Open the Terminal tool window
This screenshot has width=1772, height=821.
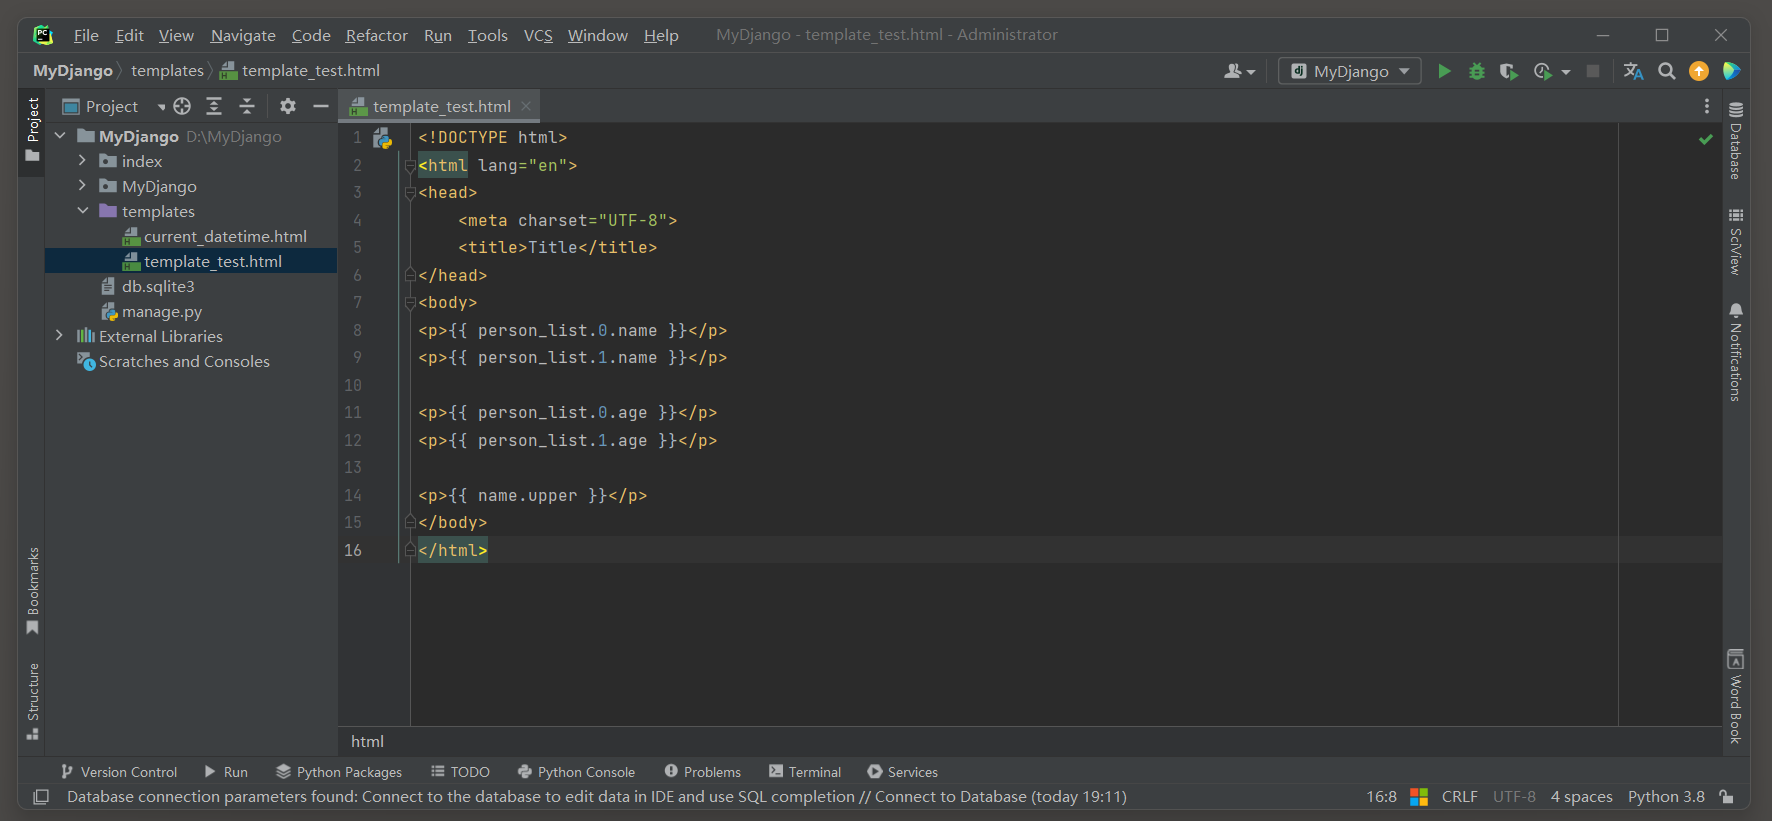click(x=805, y=772)
